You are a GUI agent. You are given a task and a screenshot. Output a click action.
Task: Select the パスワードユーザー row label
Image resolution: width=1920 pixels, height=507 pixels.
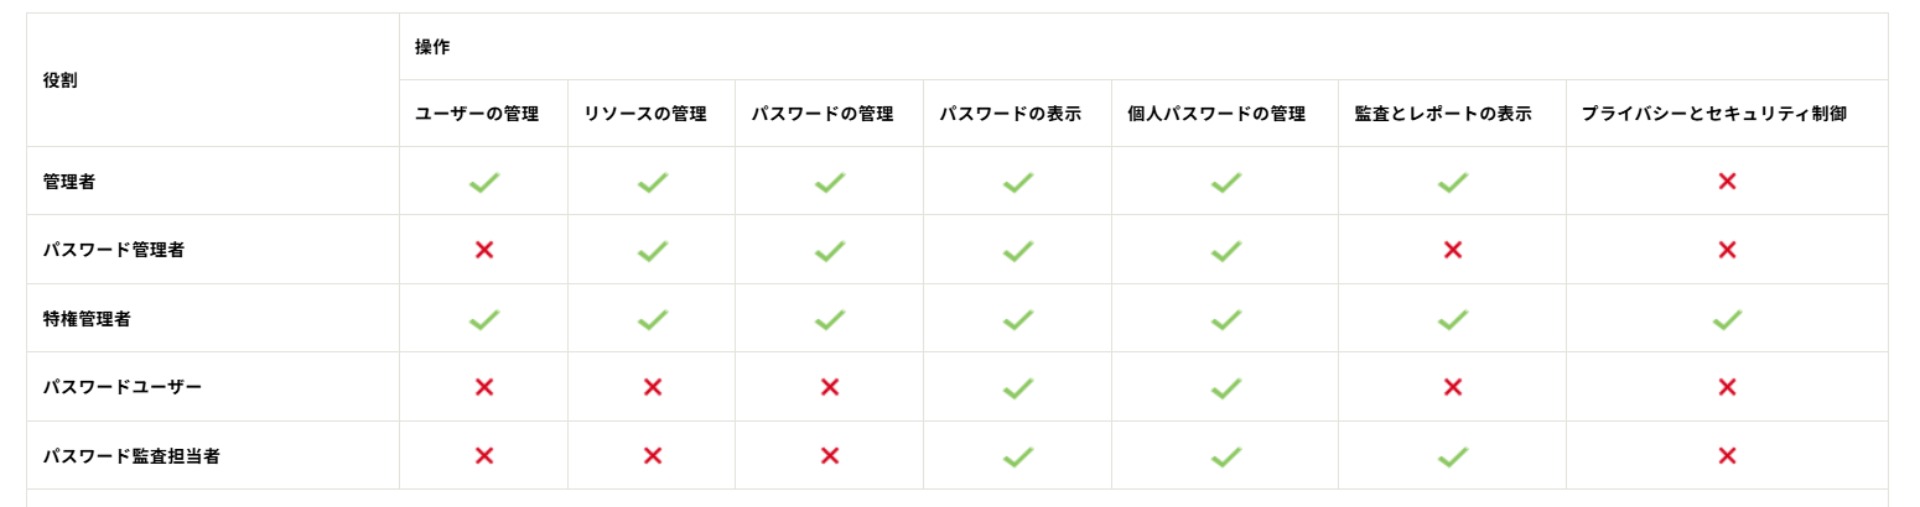(122, 387)
